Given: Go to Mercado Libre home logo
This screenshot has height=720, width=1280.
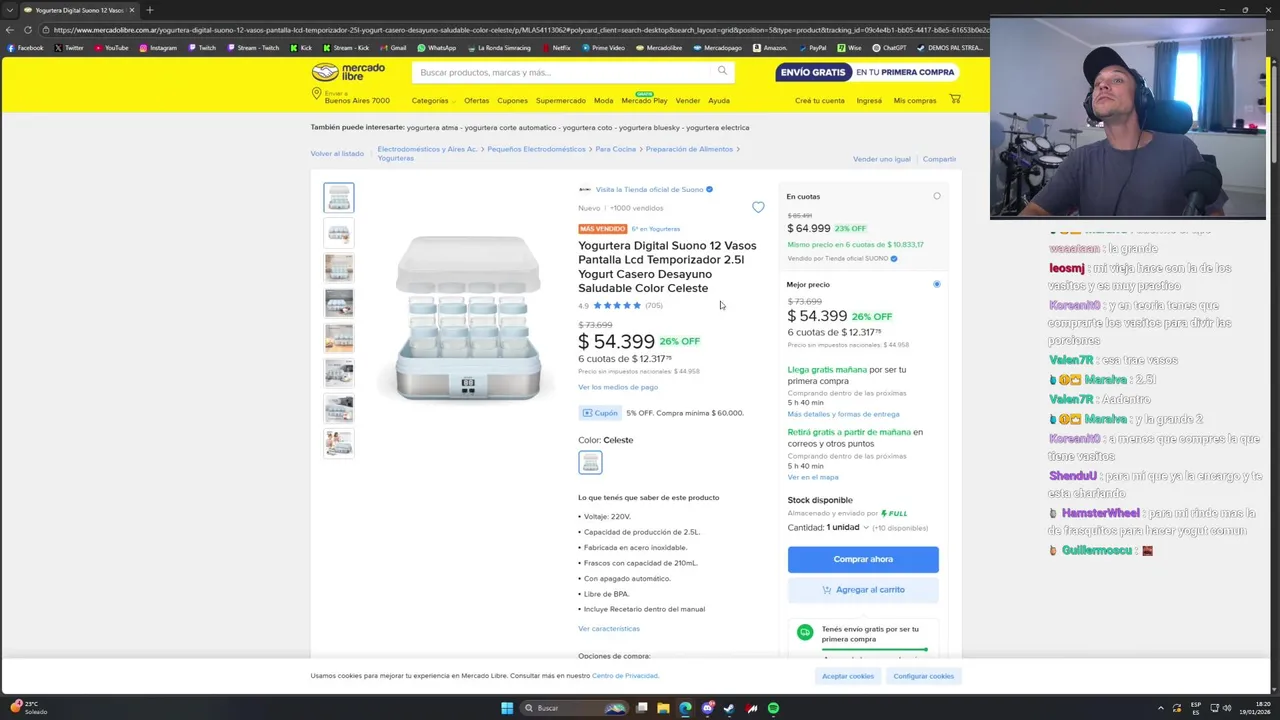Looking at the screenshot, I should pos(348,72).
